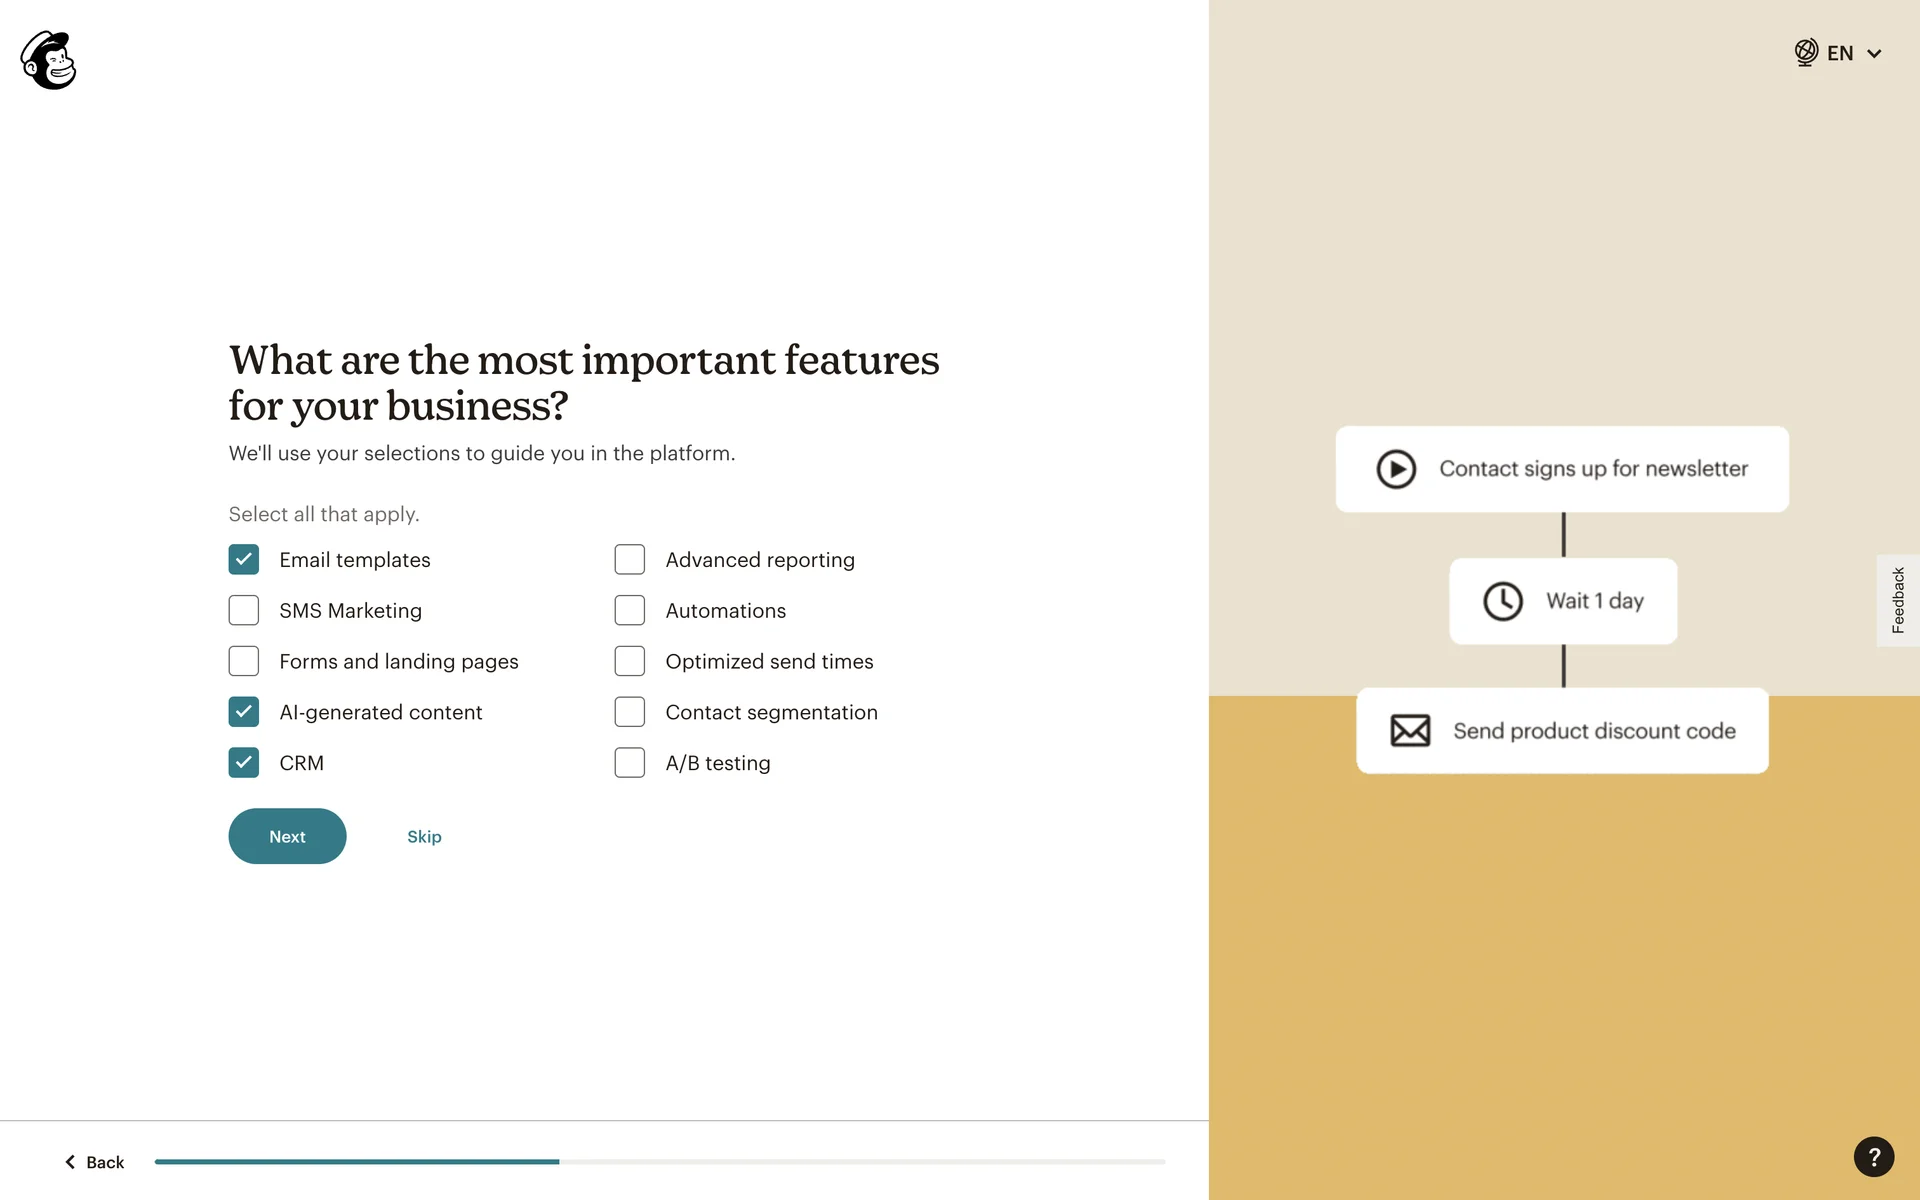Image resolution: width=1920 pixels, height=1200 pixels.
Task: Check Advanced reporting feature
Action: 630,560
